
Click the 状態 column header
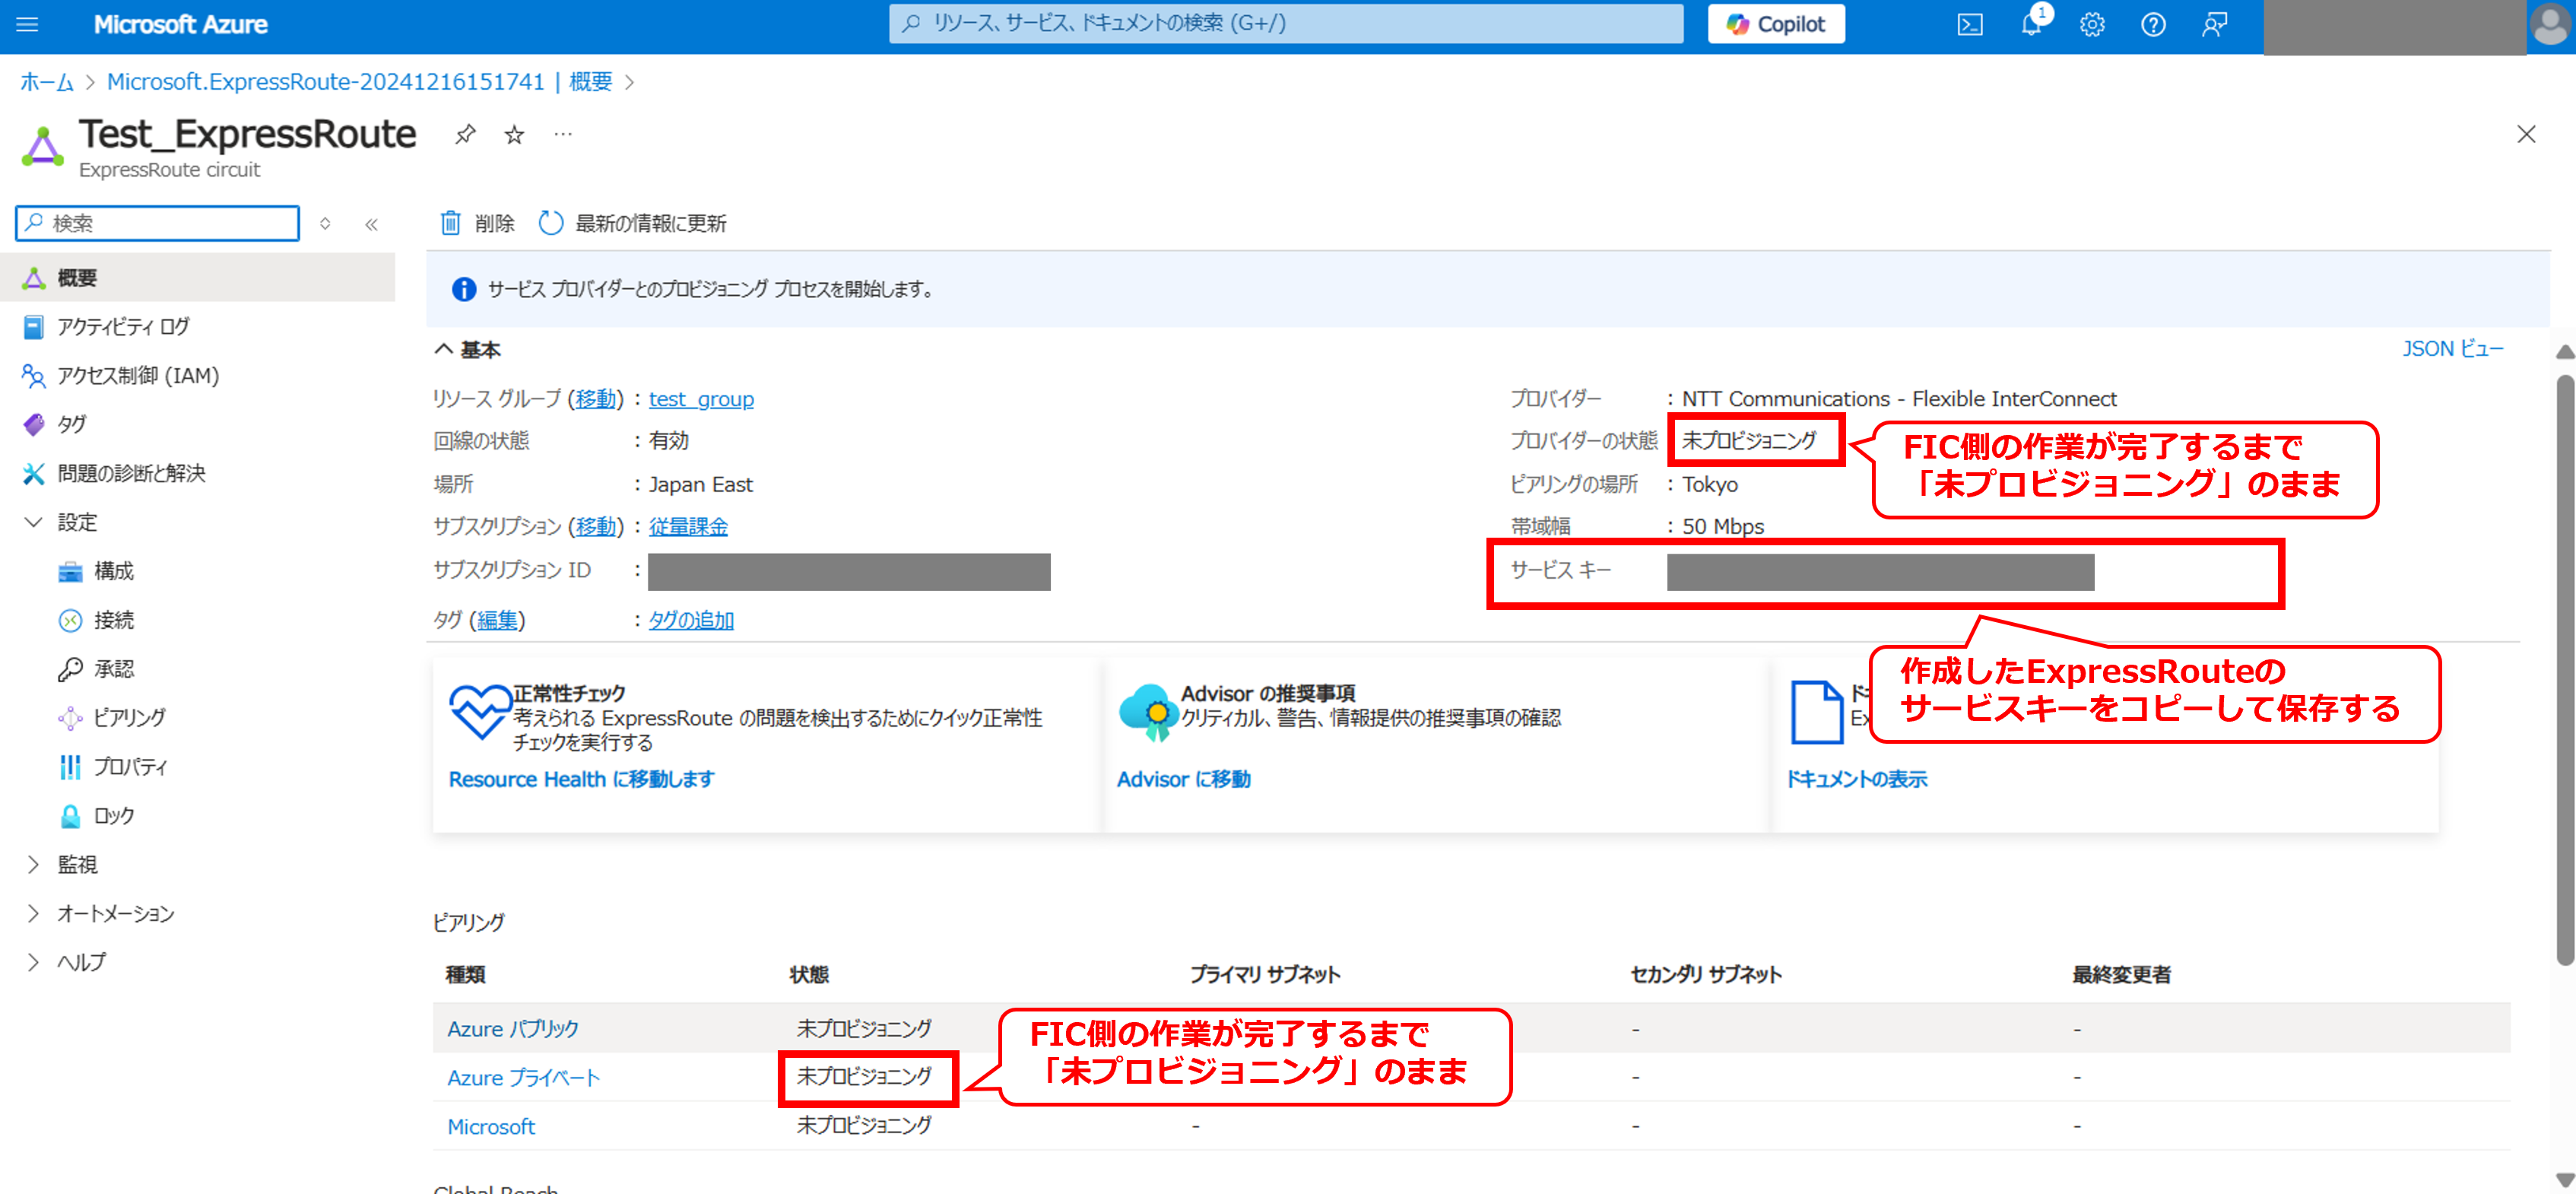point(809,975)
